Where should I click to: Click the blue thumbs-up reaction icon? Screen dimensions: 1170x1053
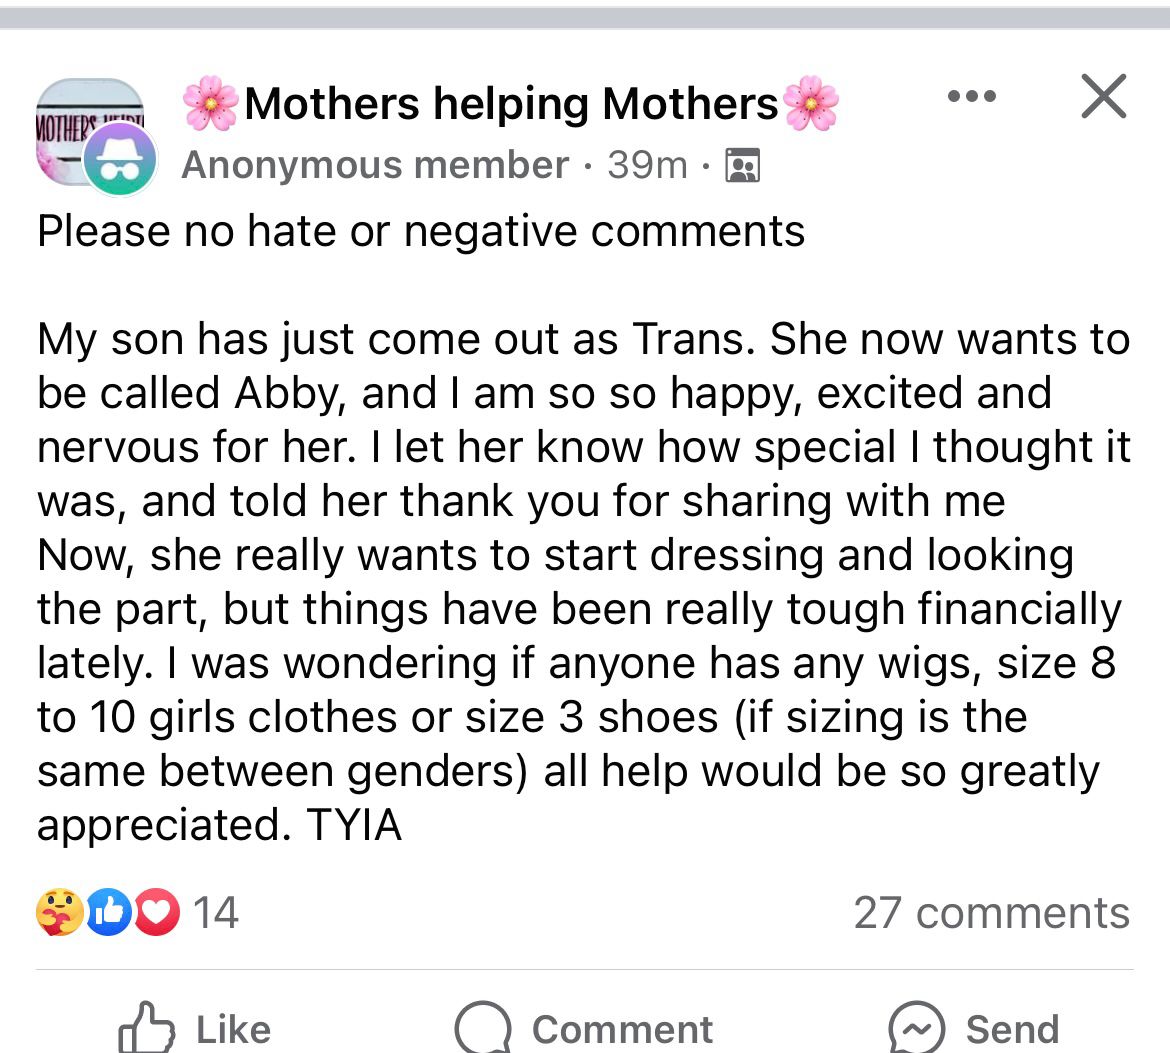(108, 912)
